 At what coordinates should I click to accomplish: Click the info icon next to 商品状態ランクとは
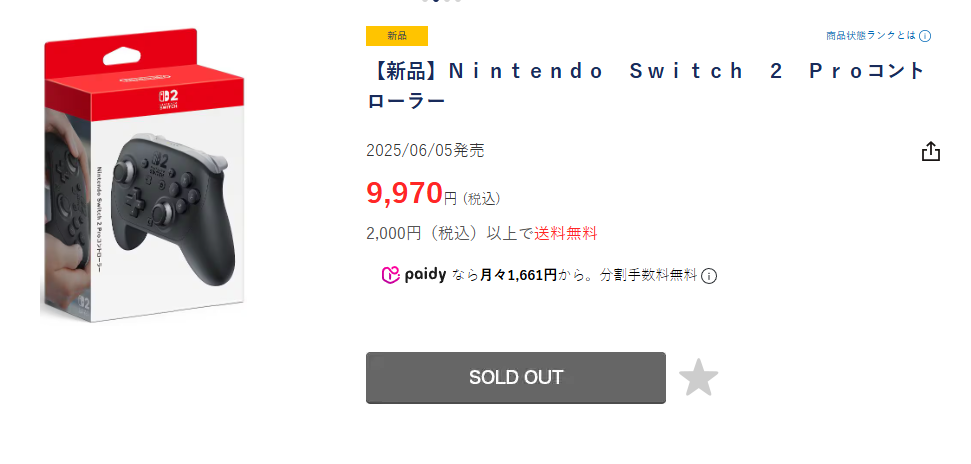(x=925, y=36)
